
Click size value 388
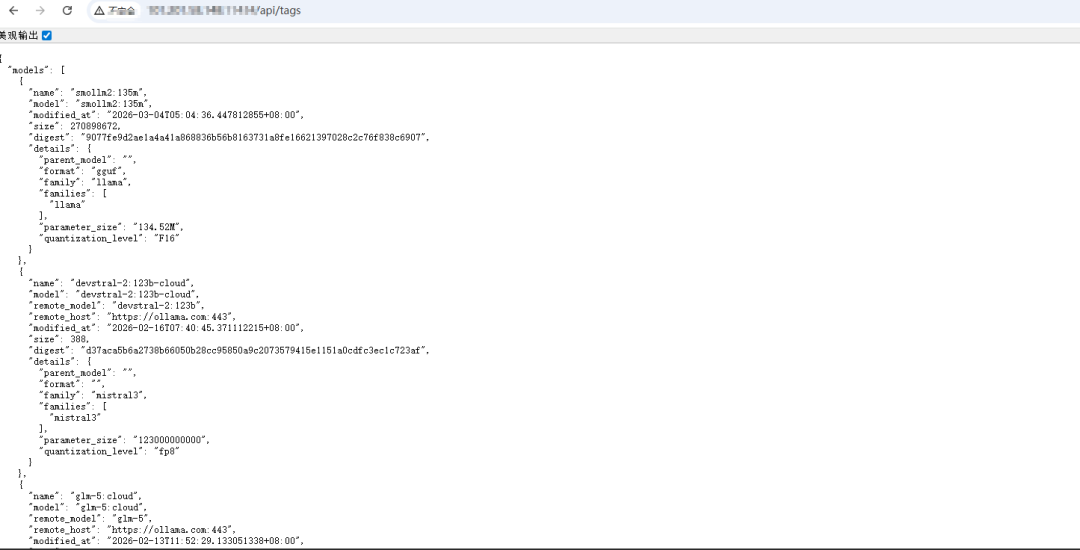coord(79,339)
